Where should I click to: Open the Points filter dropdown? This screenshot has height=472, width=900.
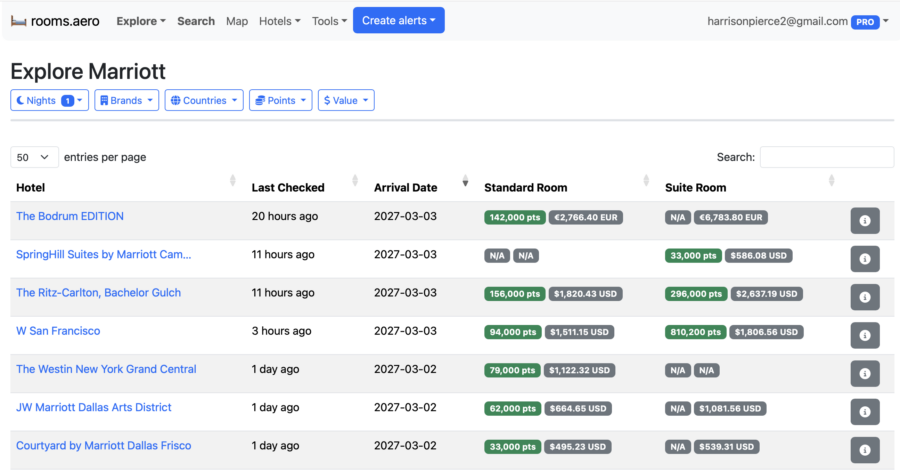coord(281,100)
